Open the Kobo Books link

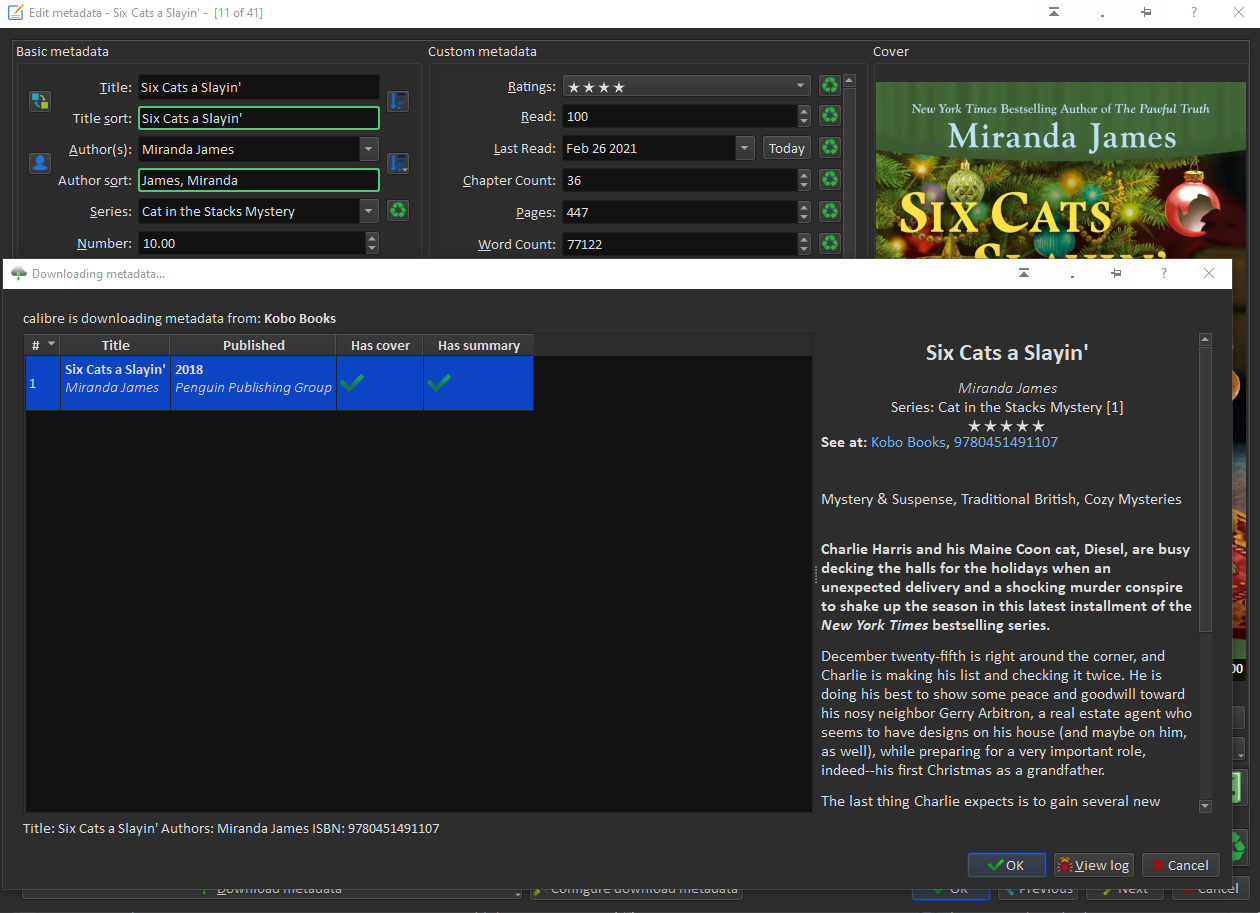point(908,442)
